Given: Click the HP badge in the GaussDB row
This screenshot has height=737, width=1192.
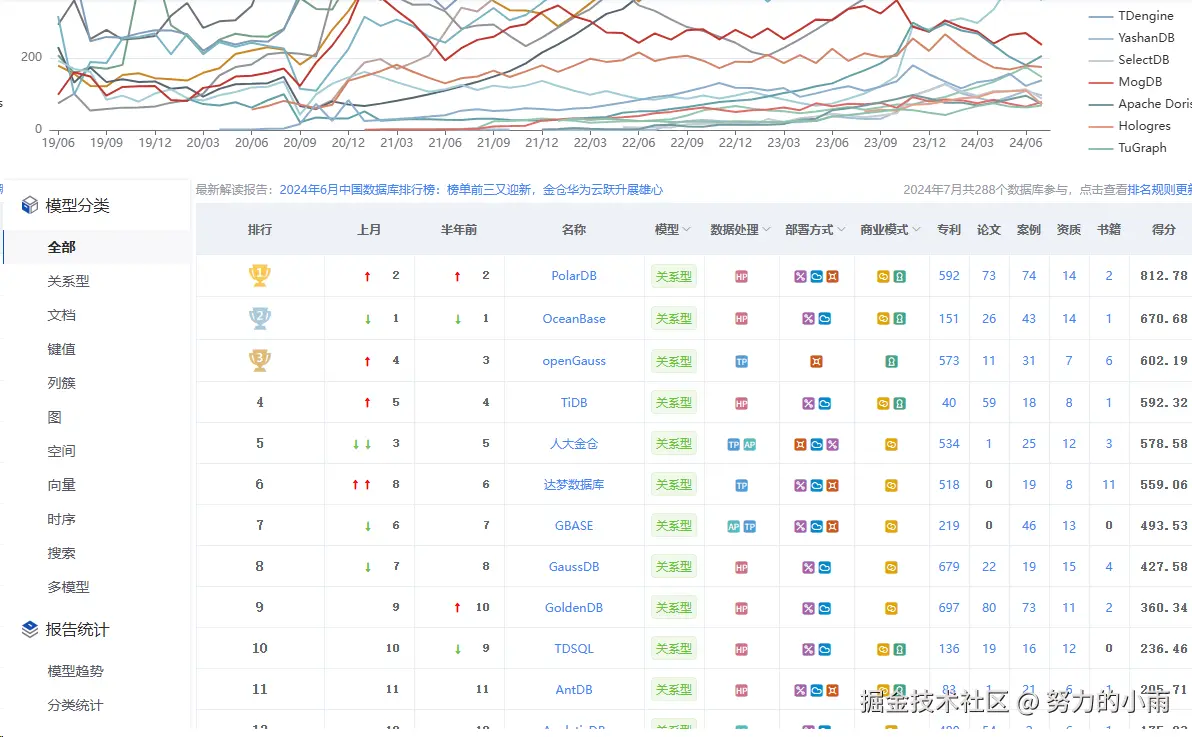Looking at the screenshot, I should pyautogui.click(x=741, y=567).
